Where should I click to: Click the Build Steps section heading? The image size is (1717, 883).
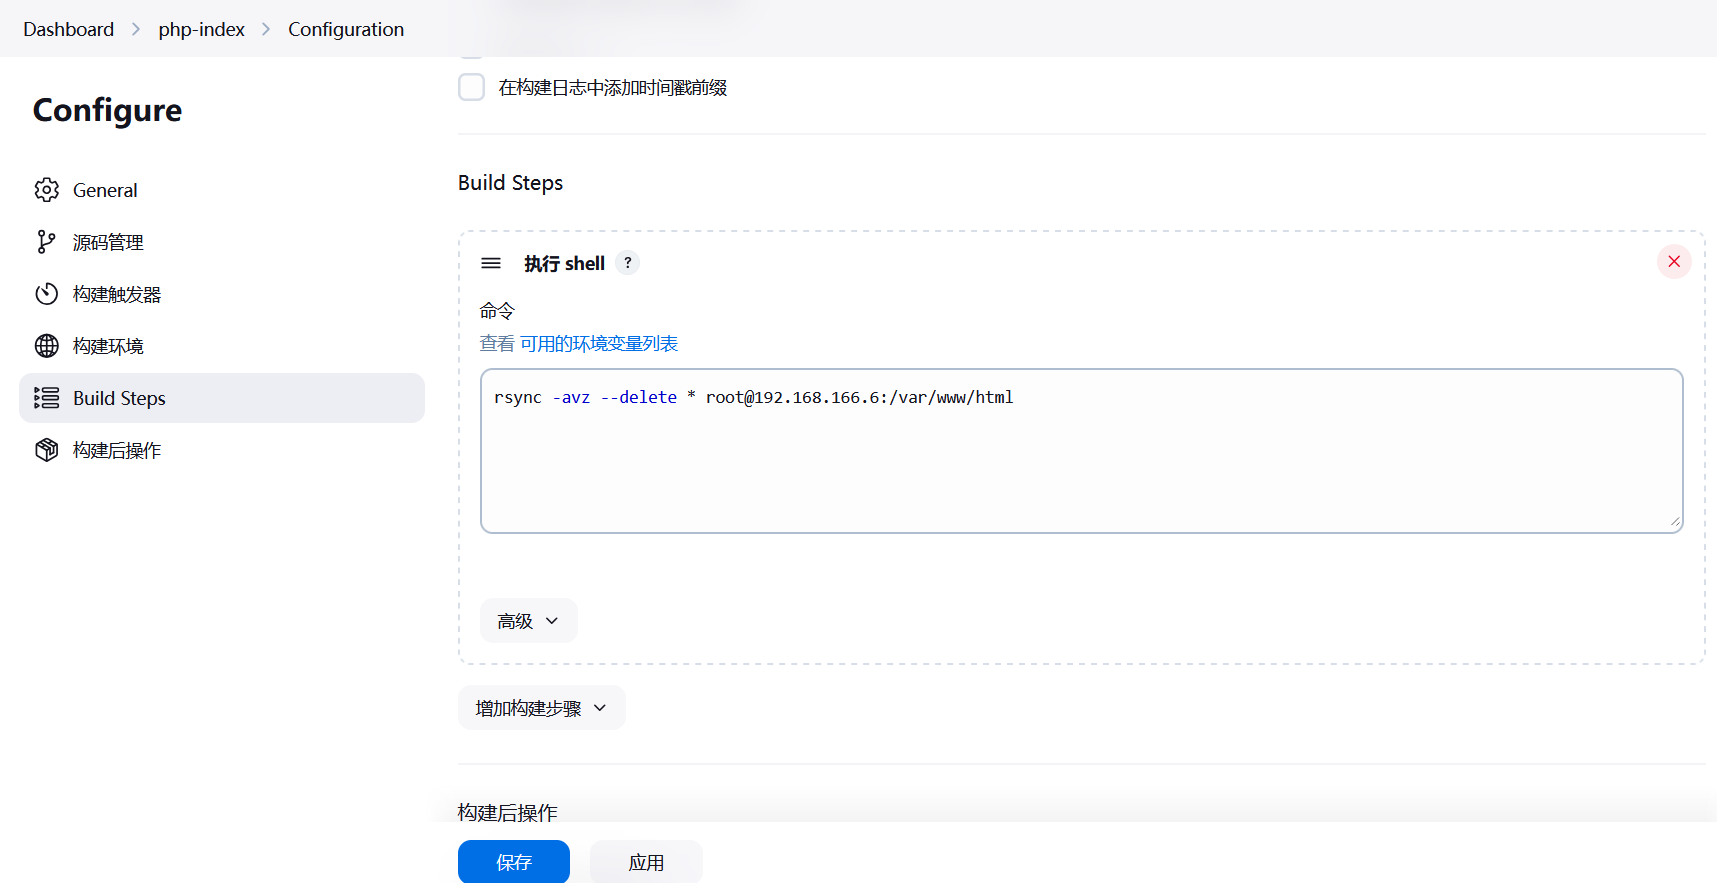510,183
